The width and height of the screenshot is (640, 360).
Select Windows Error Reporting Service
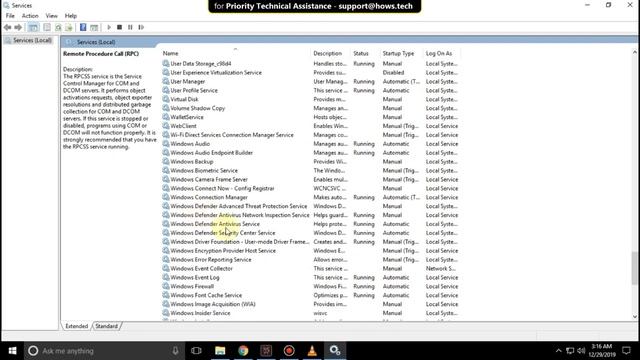point(310,260)
